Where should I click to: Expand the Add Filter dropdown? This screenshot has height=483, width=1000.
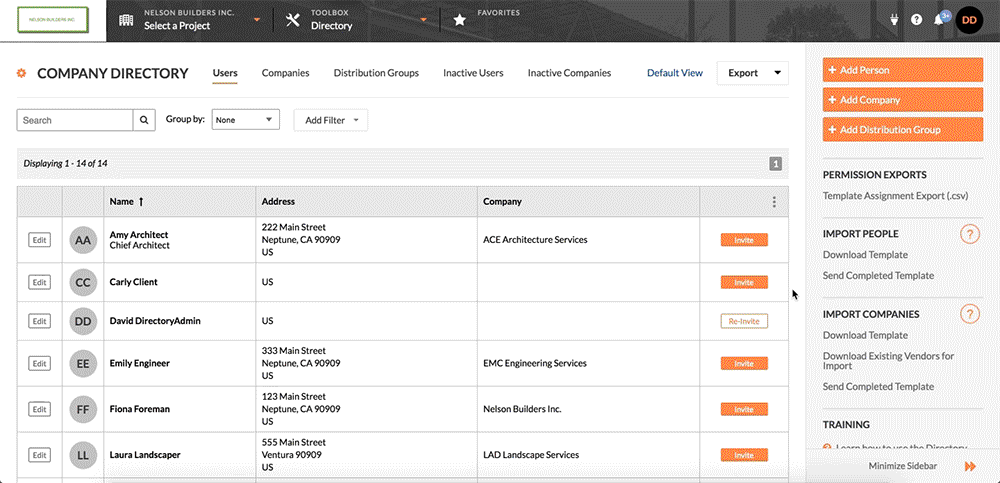click(330, 120)
